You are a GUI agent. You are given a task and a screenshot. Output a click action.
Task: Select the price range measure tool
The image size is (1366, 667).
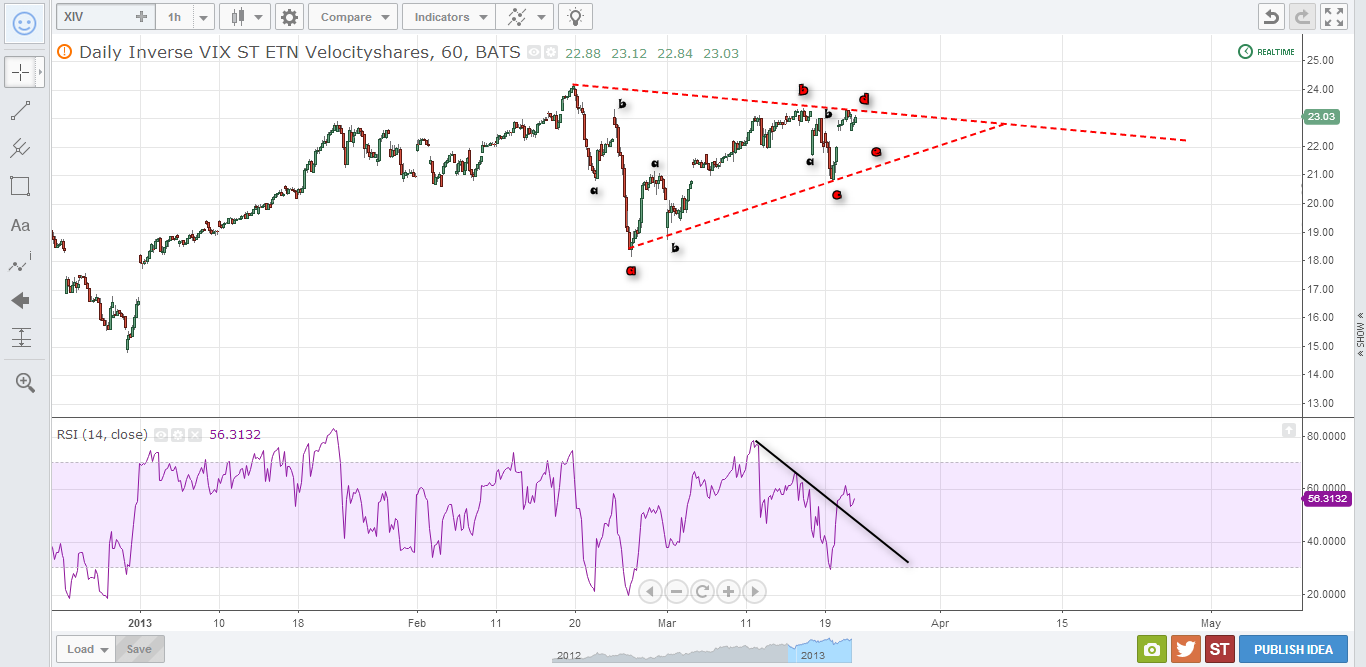[x=20, y=338]
